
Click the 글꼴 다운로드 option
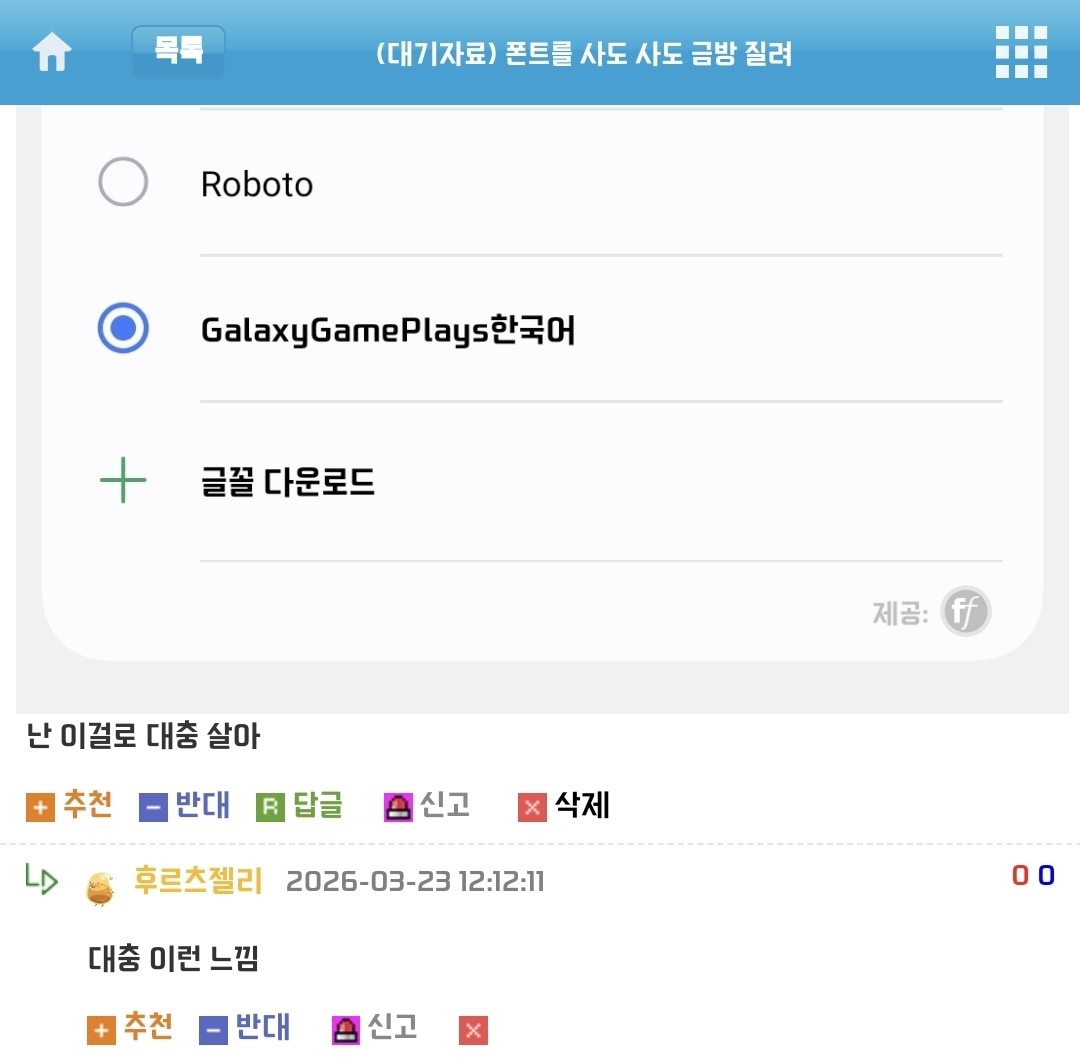point(288,483)
